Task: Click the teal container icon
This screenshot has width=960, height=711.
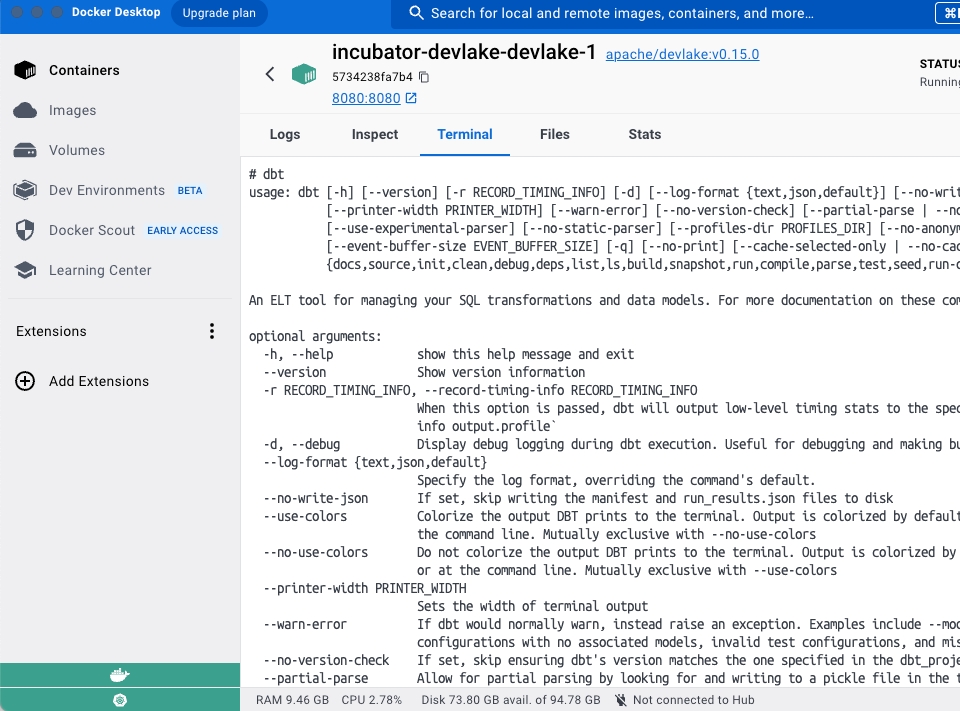Action: pyautogui.click(x=304, y=74)
